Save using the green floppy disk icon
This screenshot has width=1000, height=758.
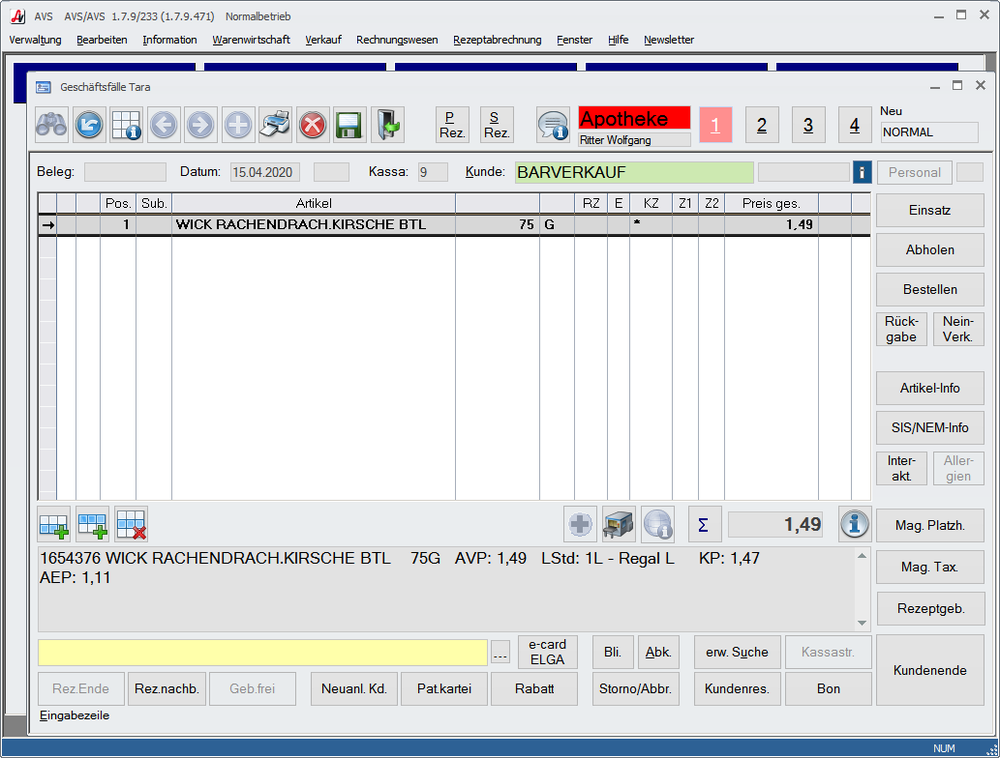(x=349, y=125)
